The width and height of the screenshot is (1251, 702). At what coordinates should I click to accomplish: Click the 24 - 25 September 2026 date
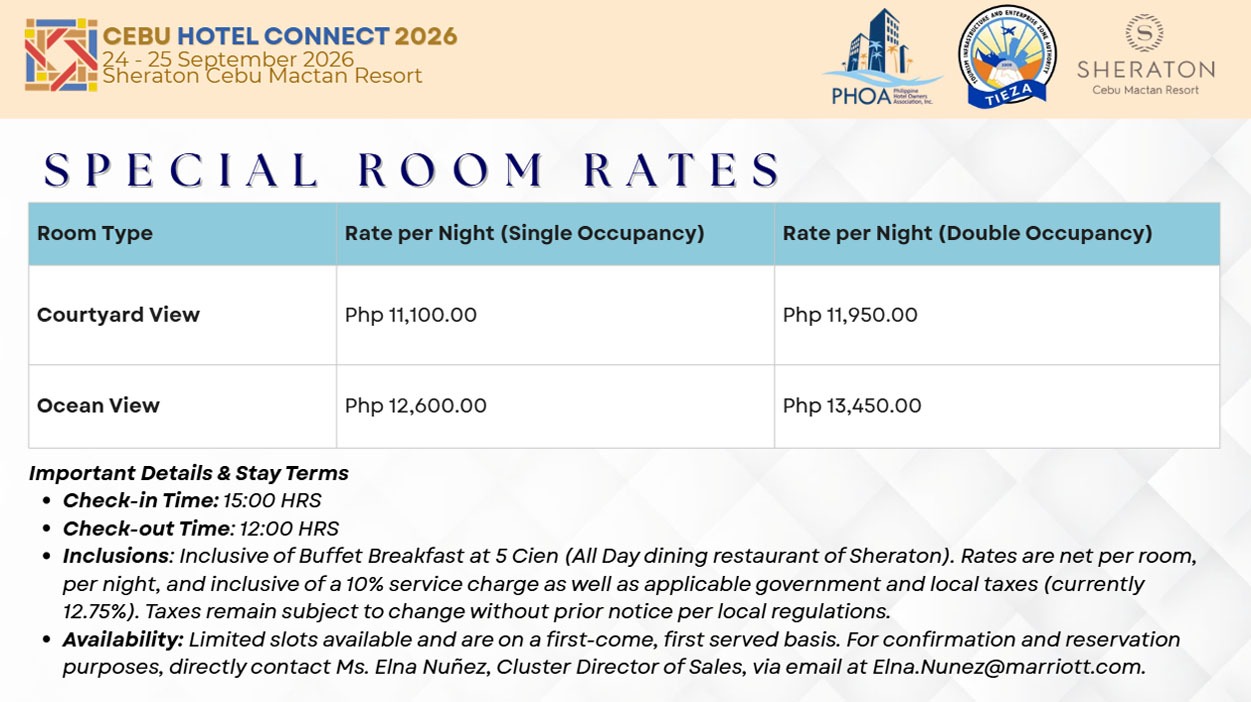(x=228, y=58)
